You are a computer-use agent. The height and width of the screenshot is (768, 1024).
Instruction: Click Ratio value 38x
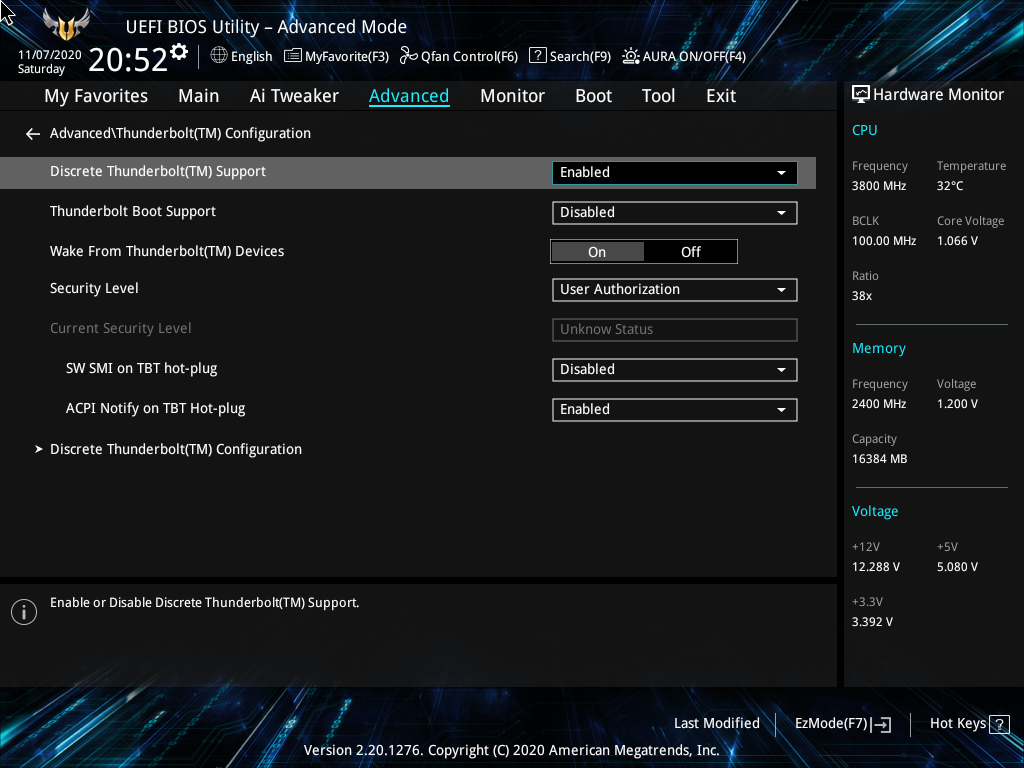tap(861, 296)
